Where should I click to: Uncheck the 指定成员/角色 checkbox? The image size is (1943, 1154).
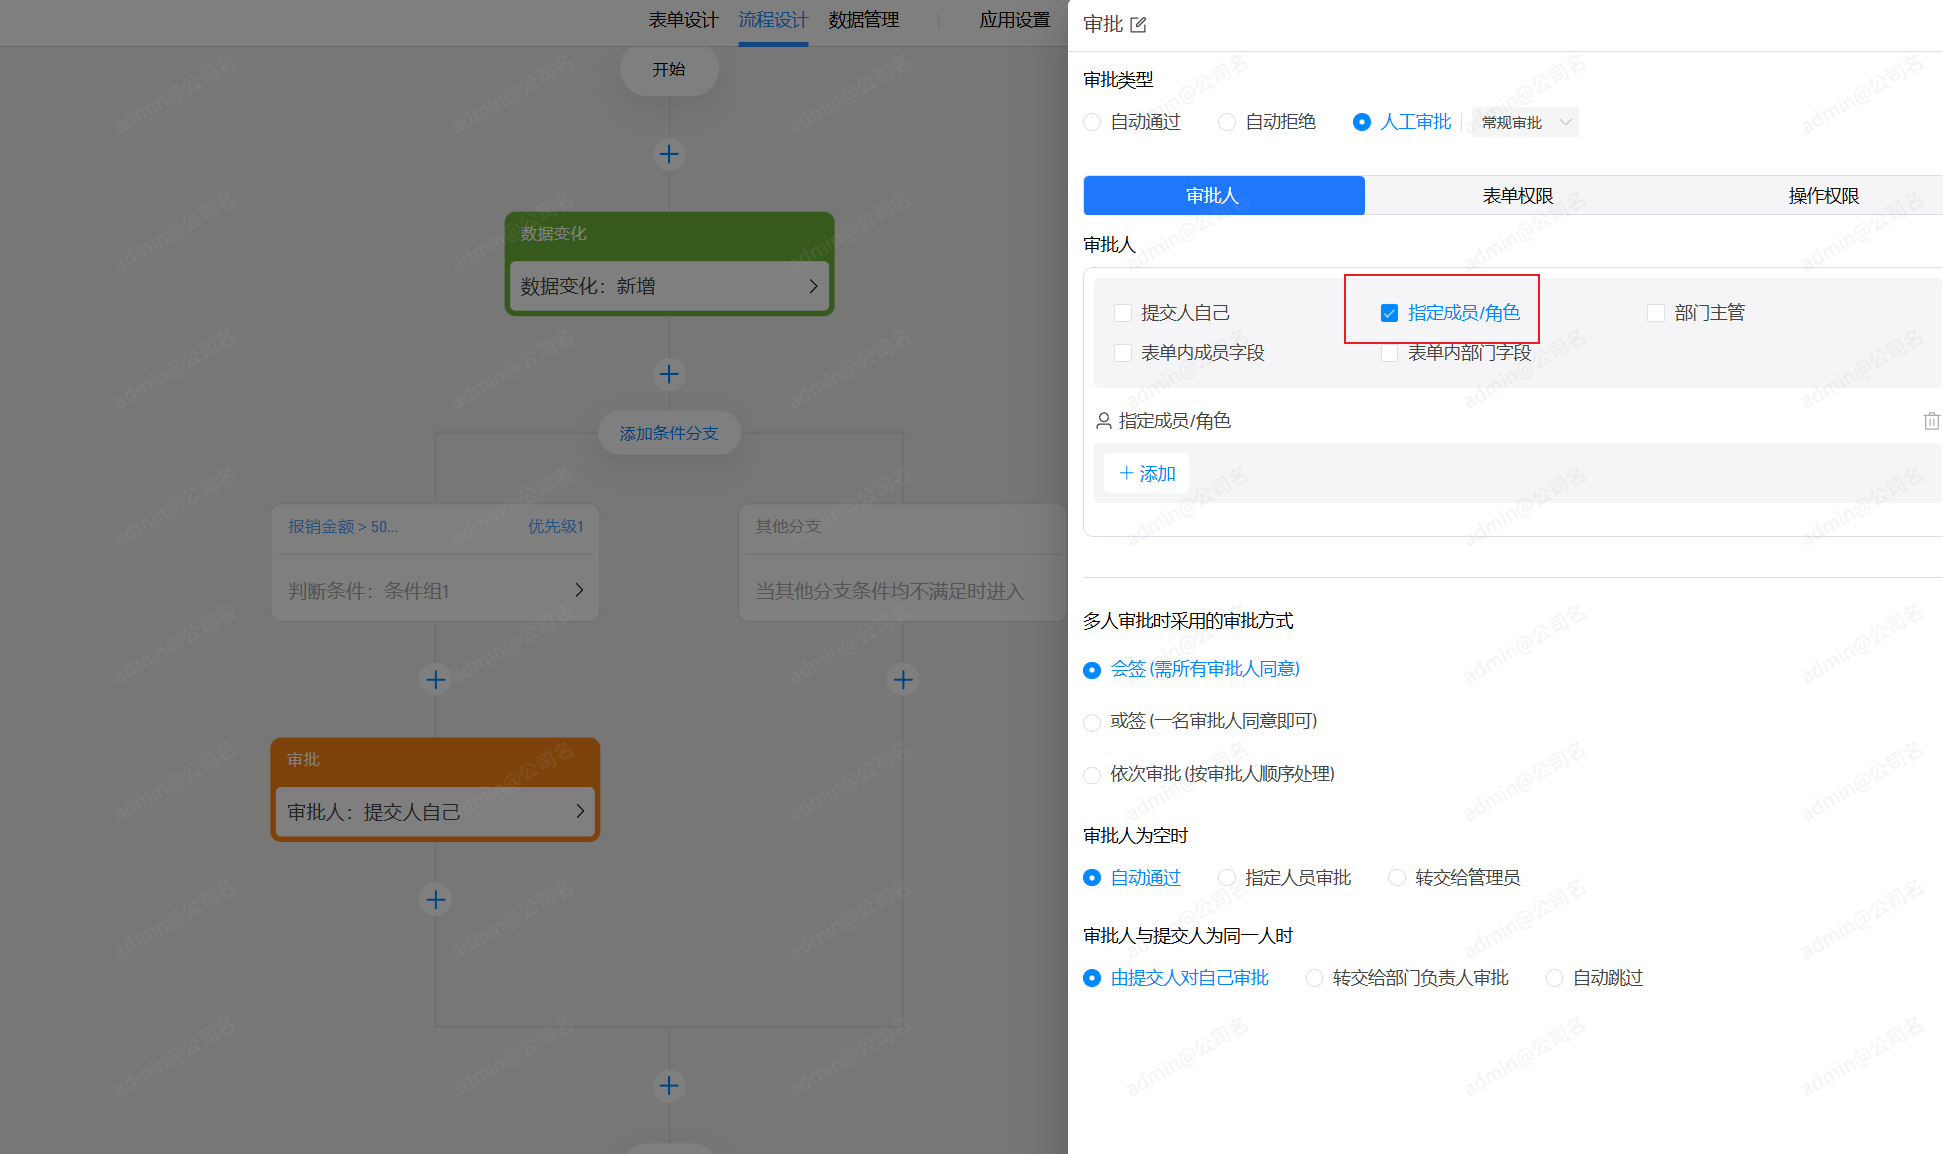(x=1389, y=313)
